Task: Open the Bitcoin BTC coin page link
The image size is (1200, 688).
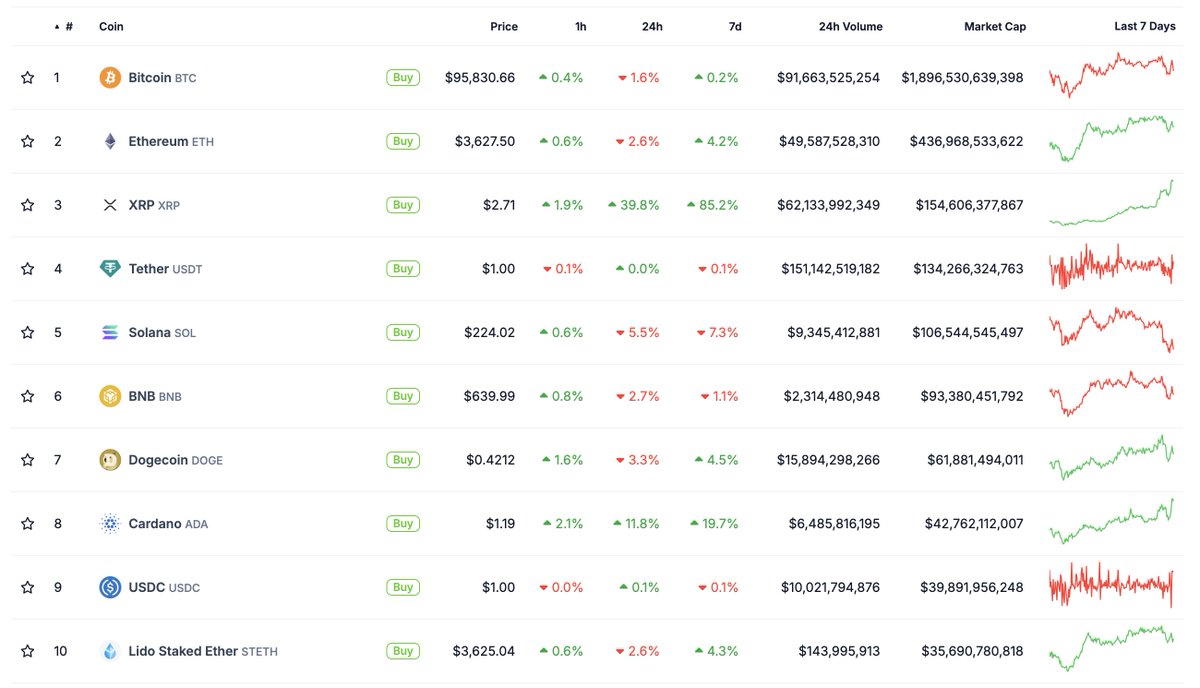Action: pos(162,77)
